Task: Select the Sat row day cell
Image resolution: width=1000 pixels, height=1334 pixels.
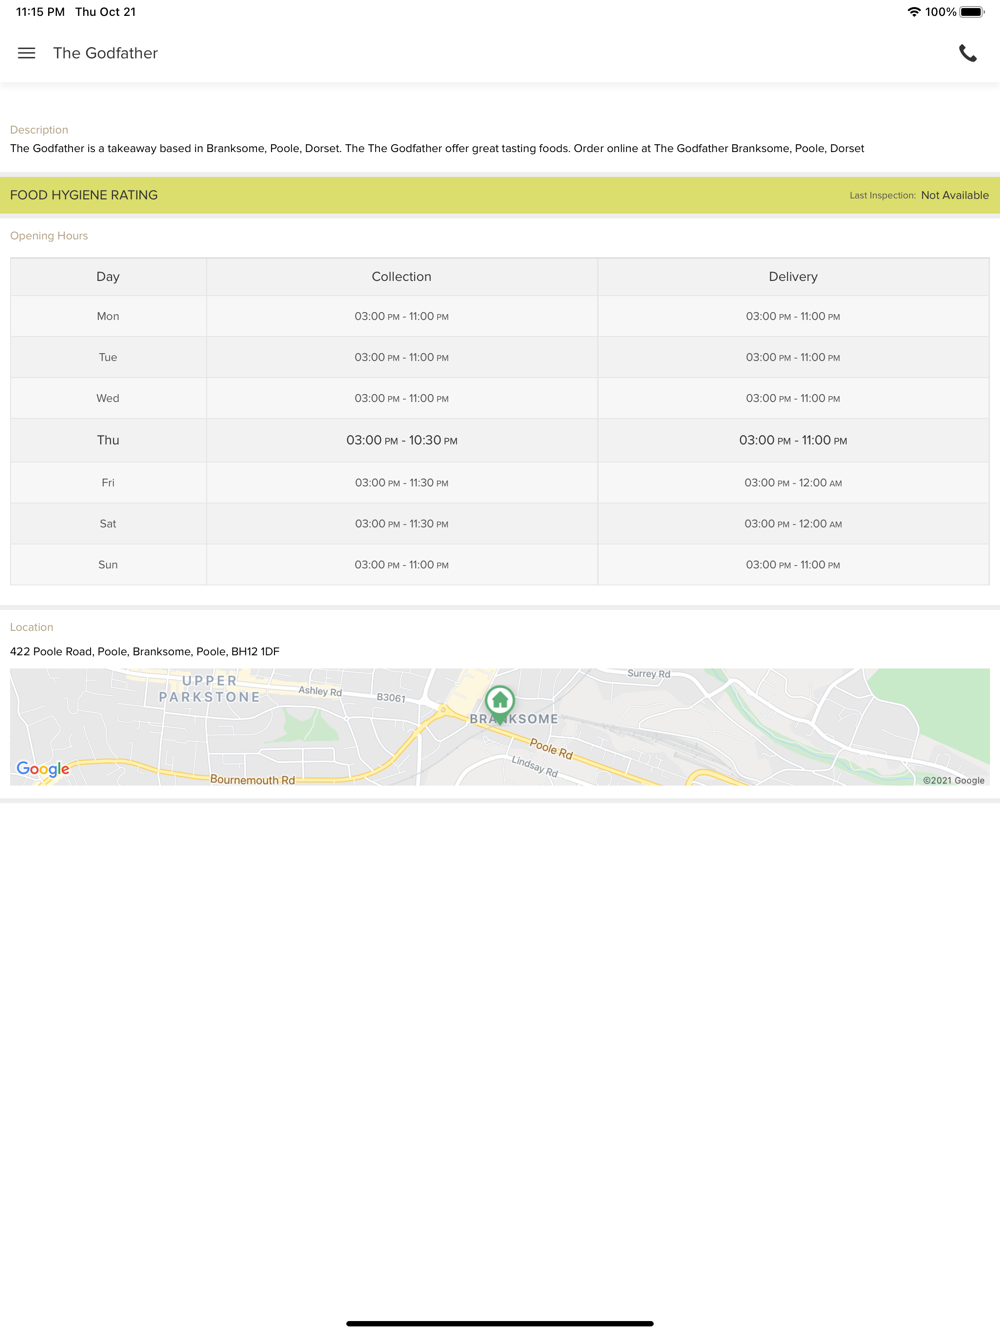Action: 108,523
